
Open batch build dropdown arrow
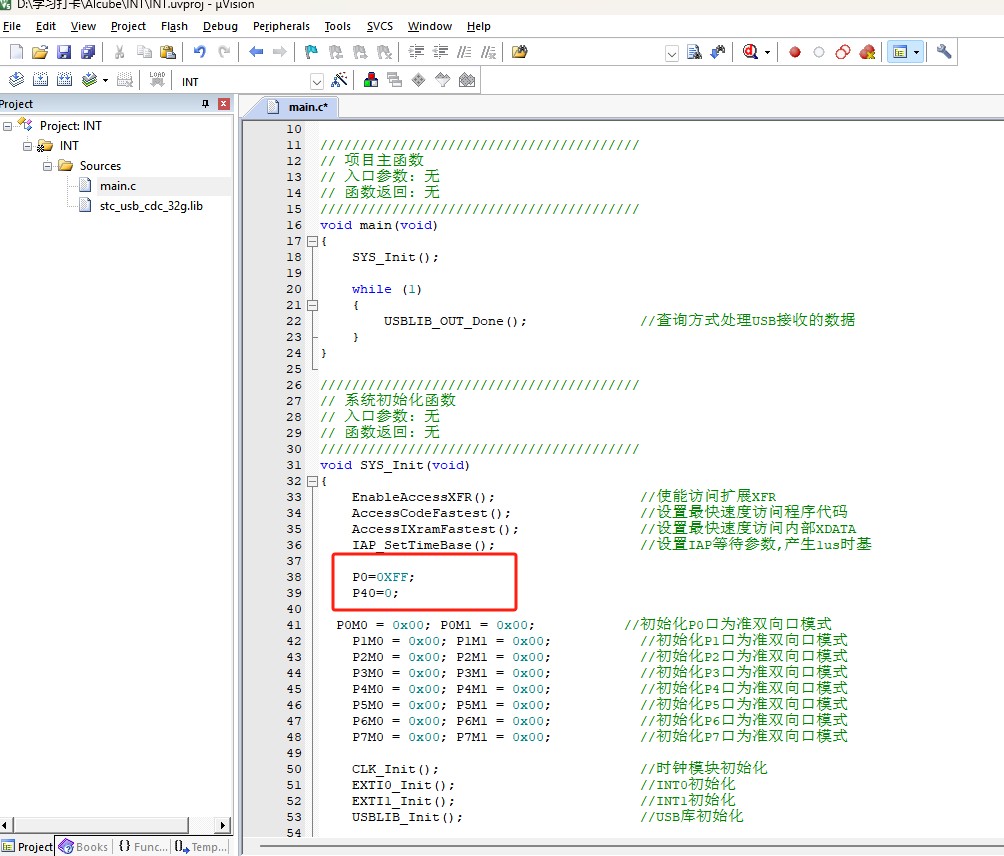pos(105,81)
